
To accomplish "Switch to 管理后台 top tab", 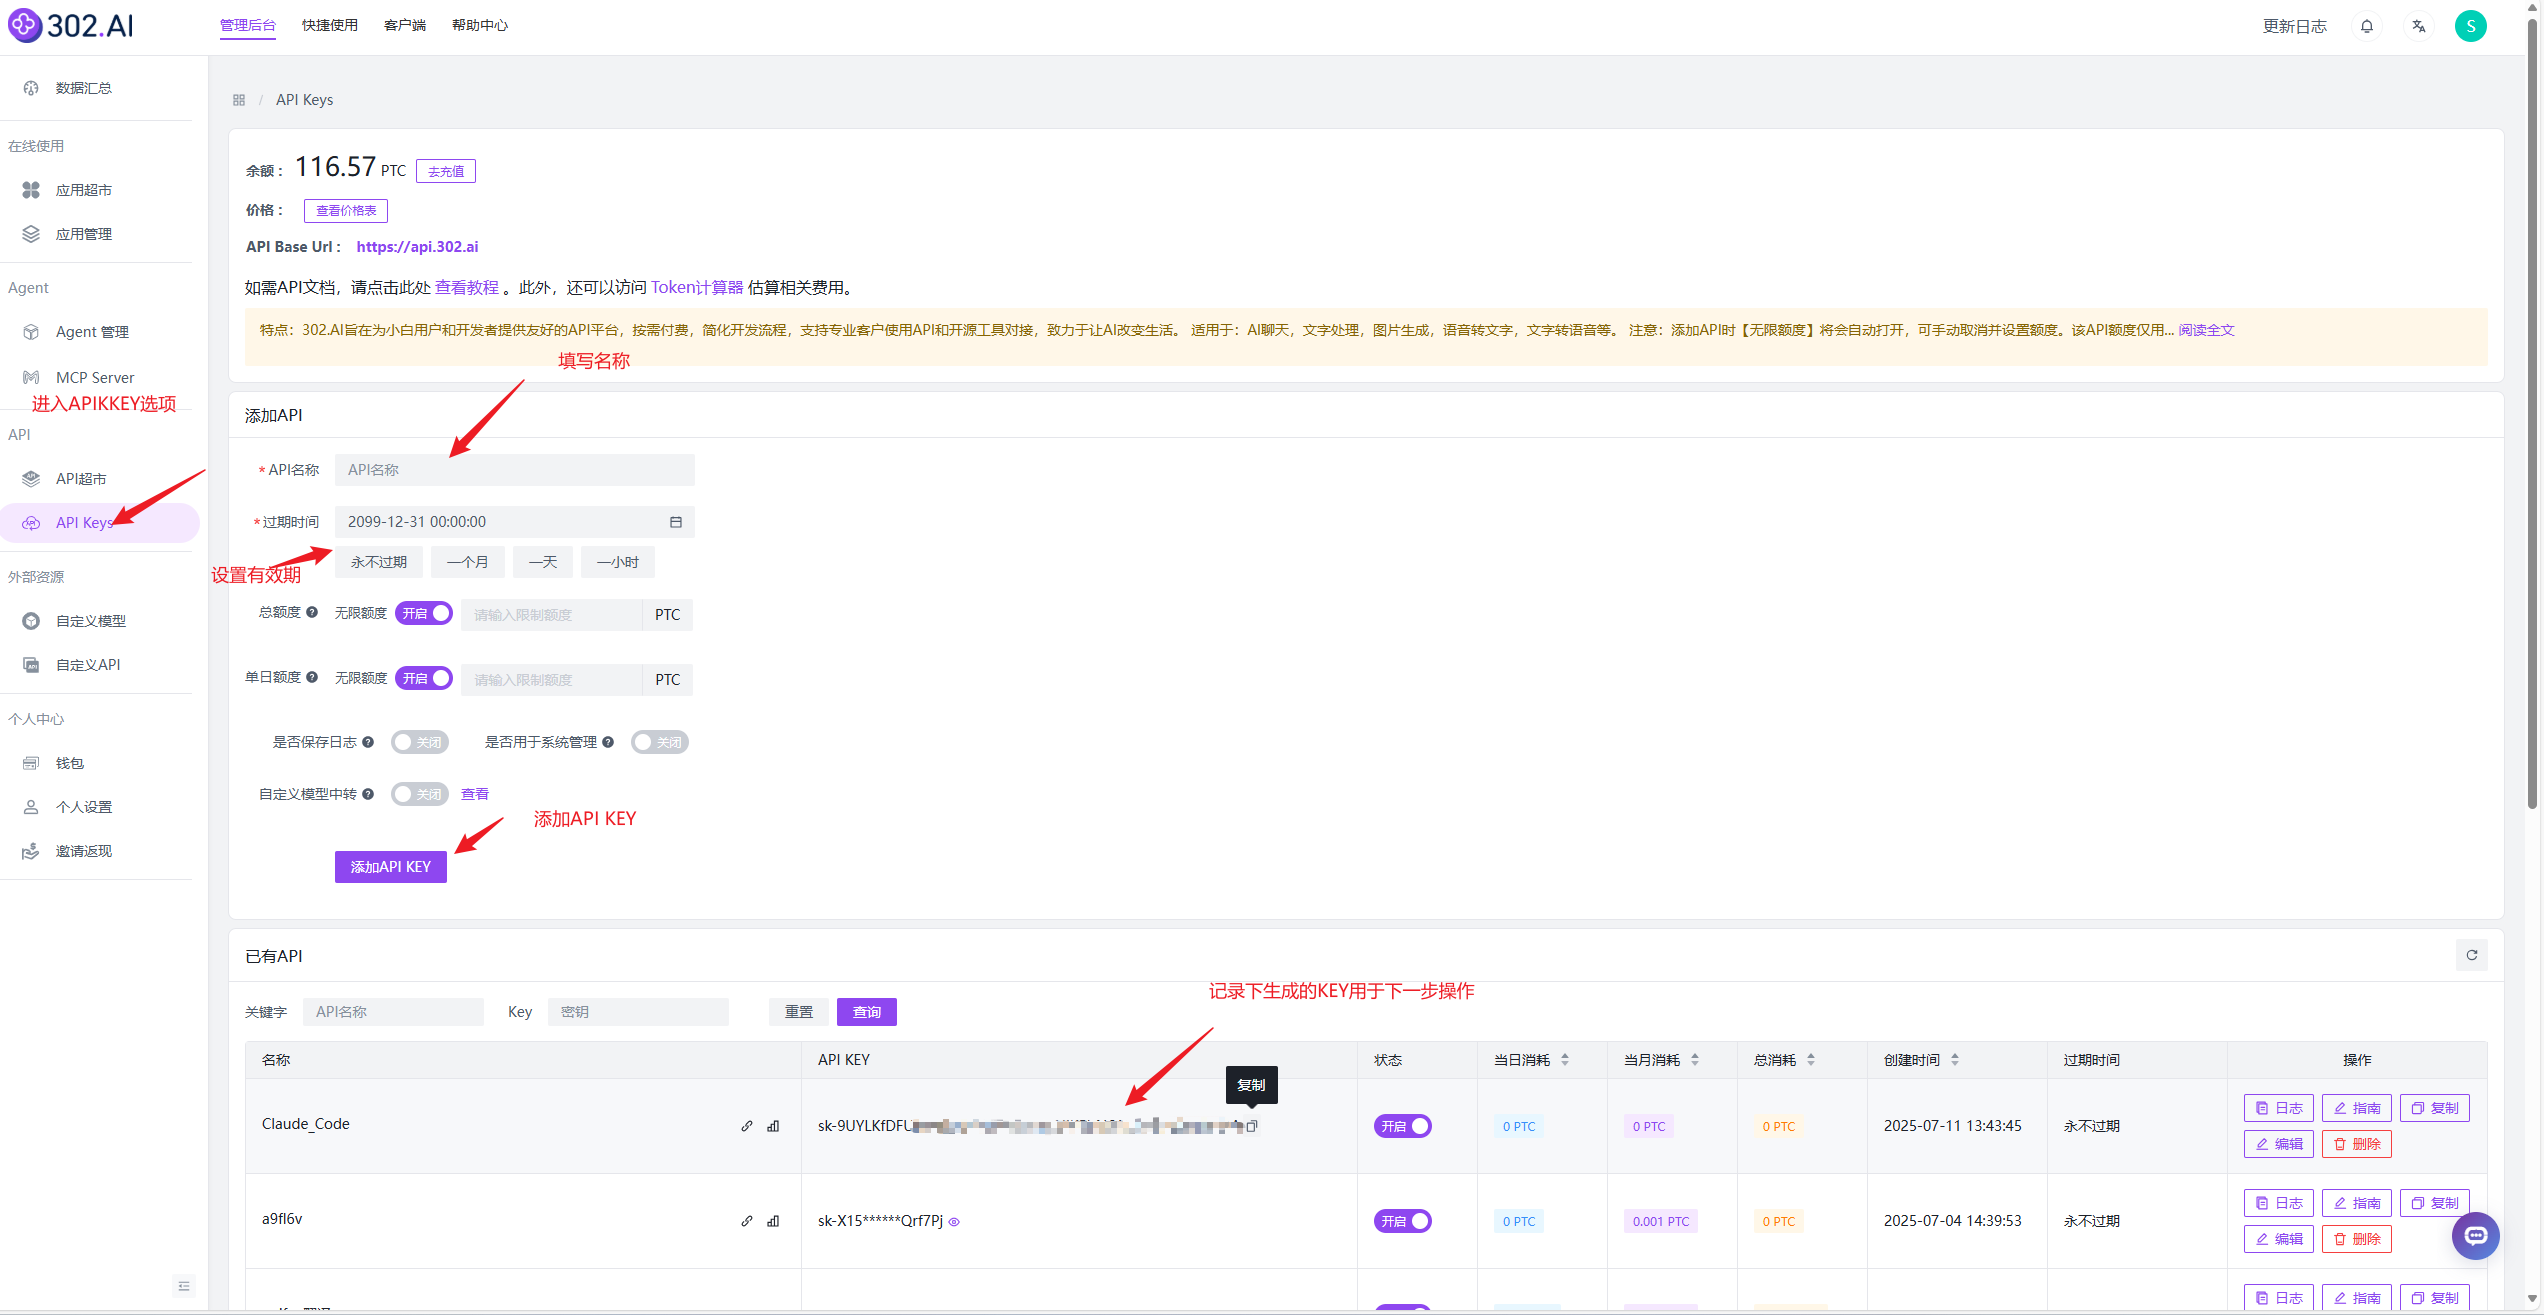I will tap(248, 25).
